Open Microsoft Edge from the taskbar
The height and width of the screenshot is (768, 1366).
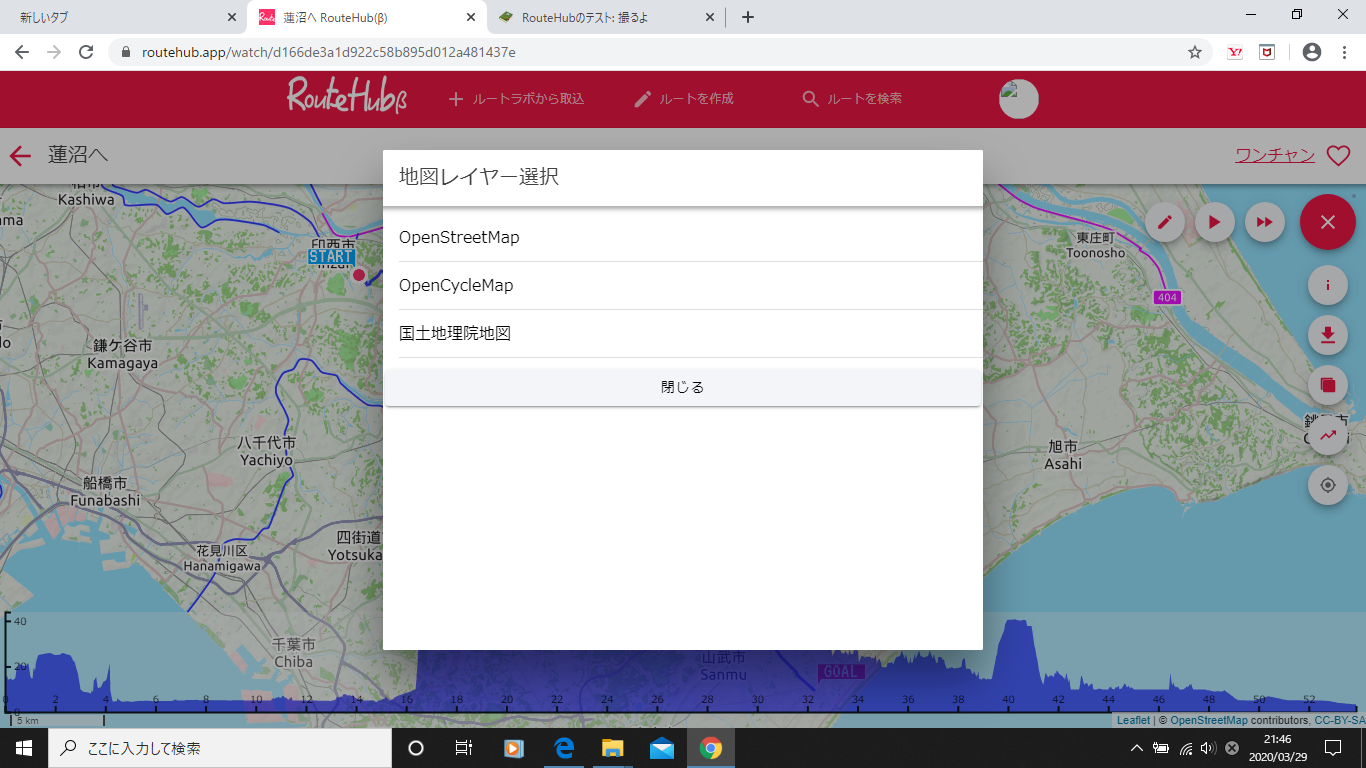[563, 748]
